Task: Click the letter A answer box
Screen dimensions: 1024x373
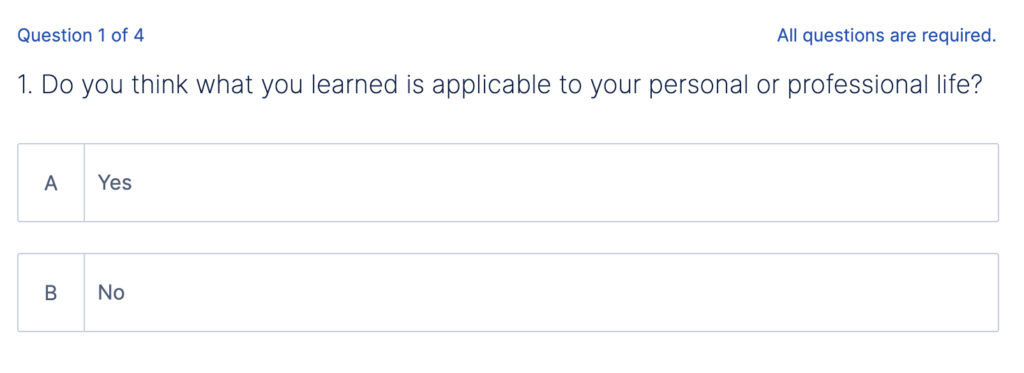Action: click(x=51, y=183)
